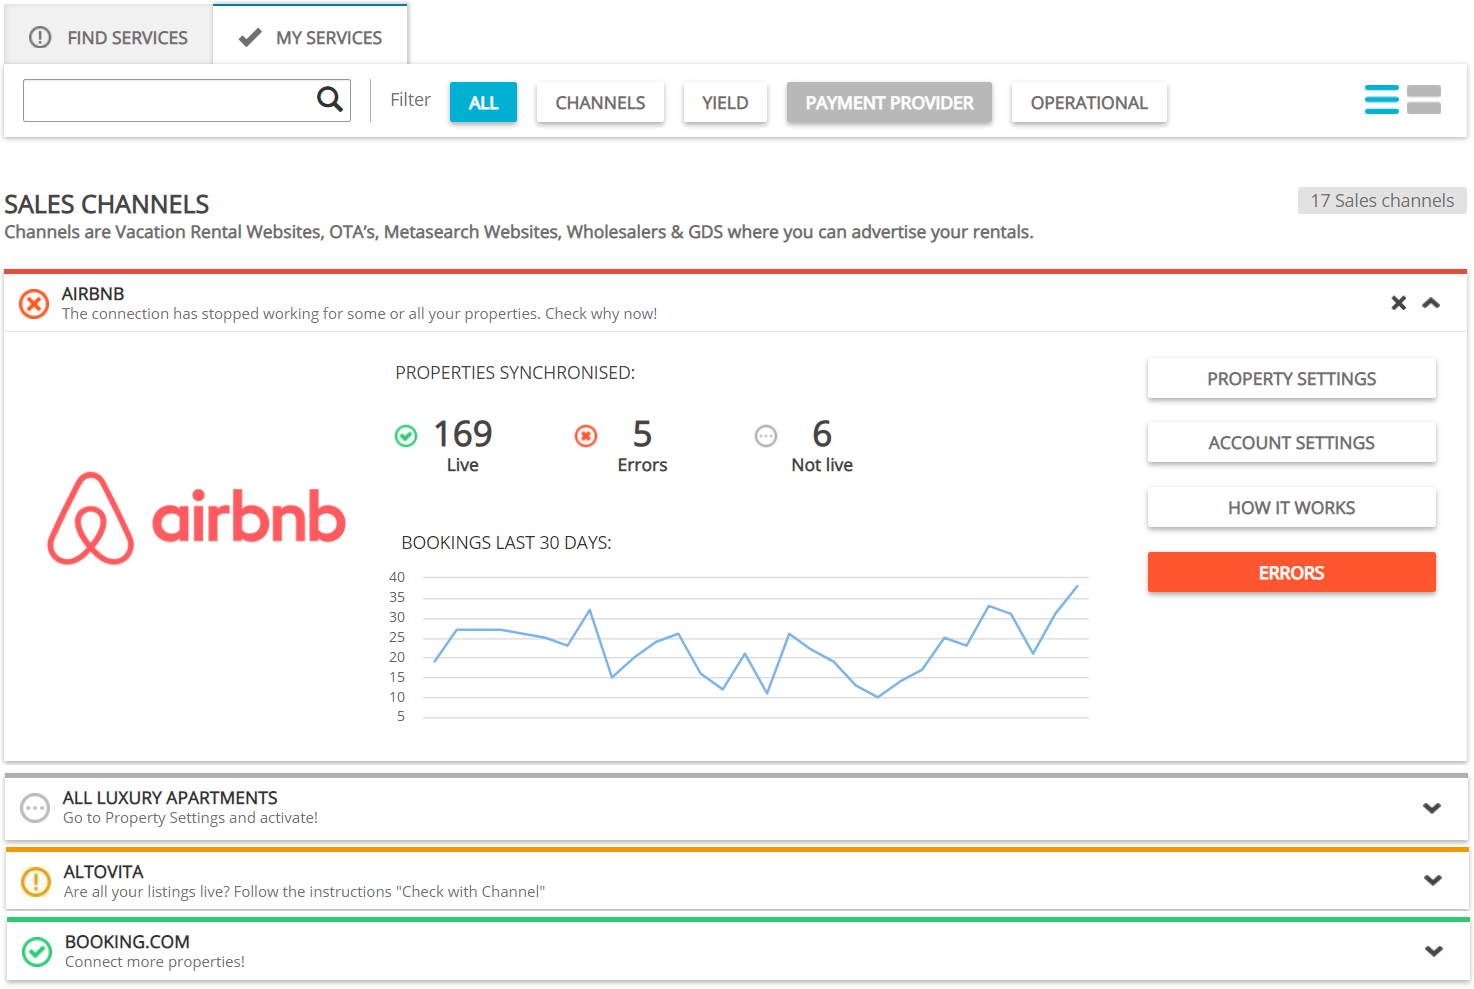The image size is (1474, 989).
Task: Click the ALTOVITA channel title
Action: pyautogui.click(x=104, y=872)
